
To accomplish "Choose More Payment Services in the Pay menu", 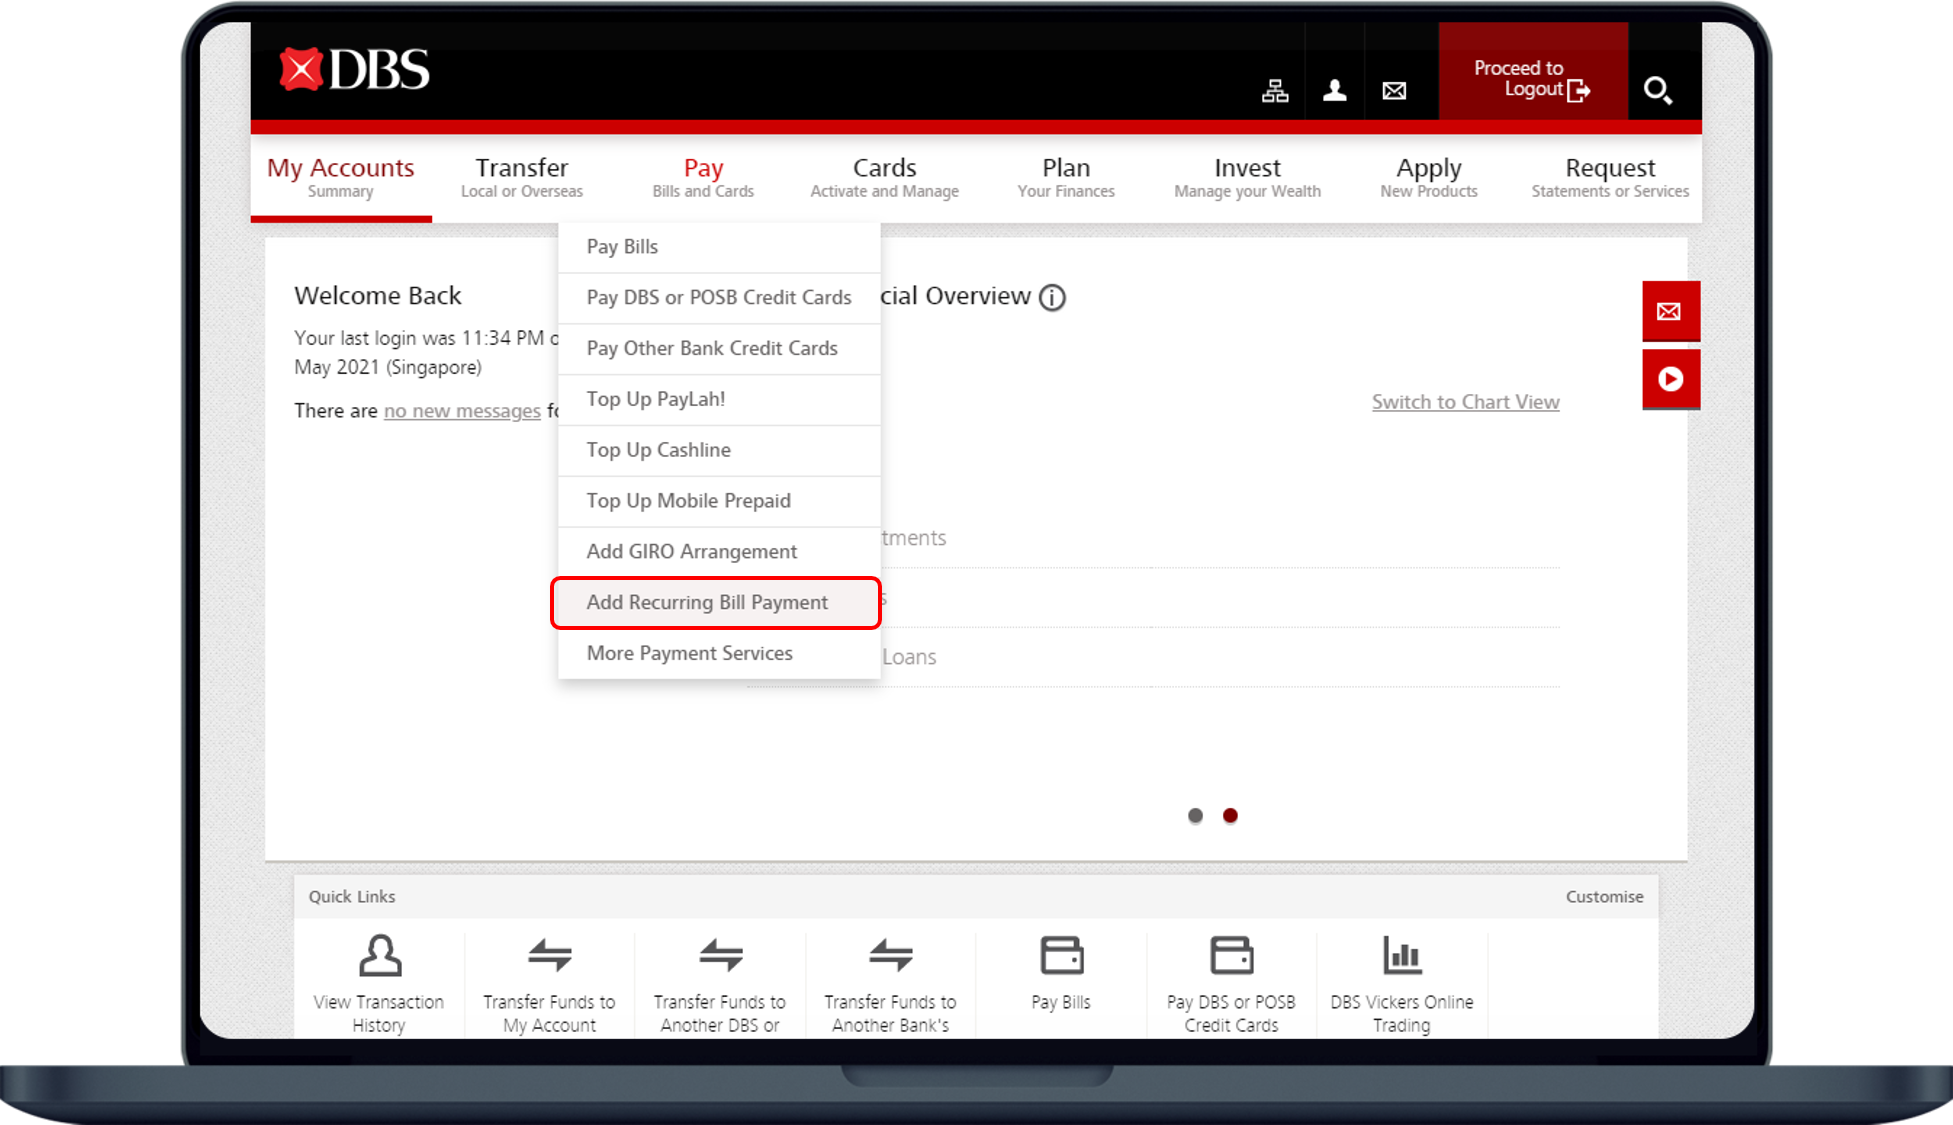I will tap(689, 653).
